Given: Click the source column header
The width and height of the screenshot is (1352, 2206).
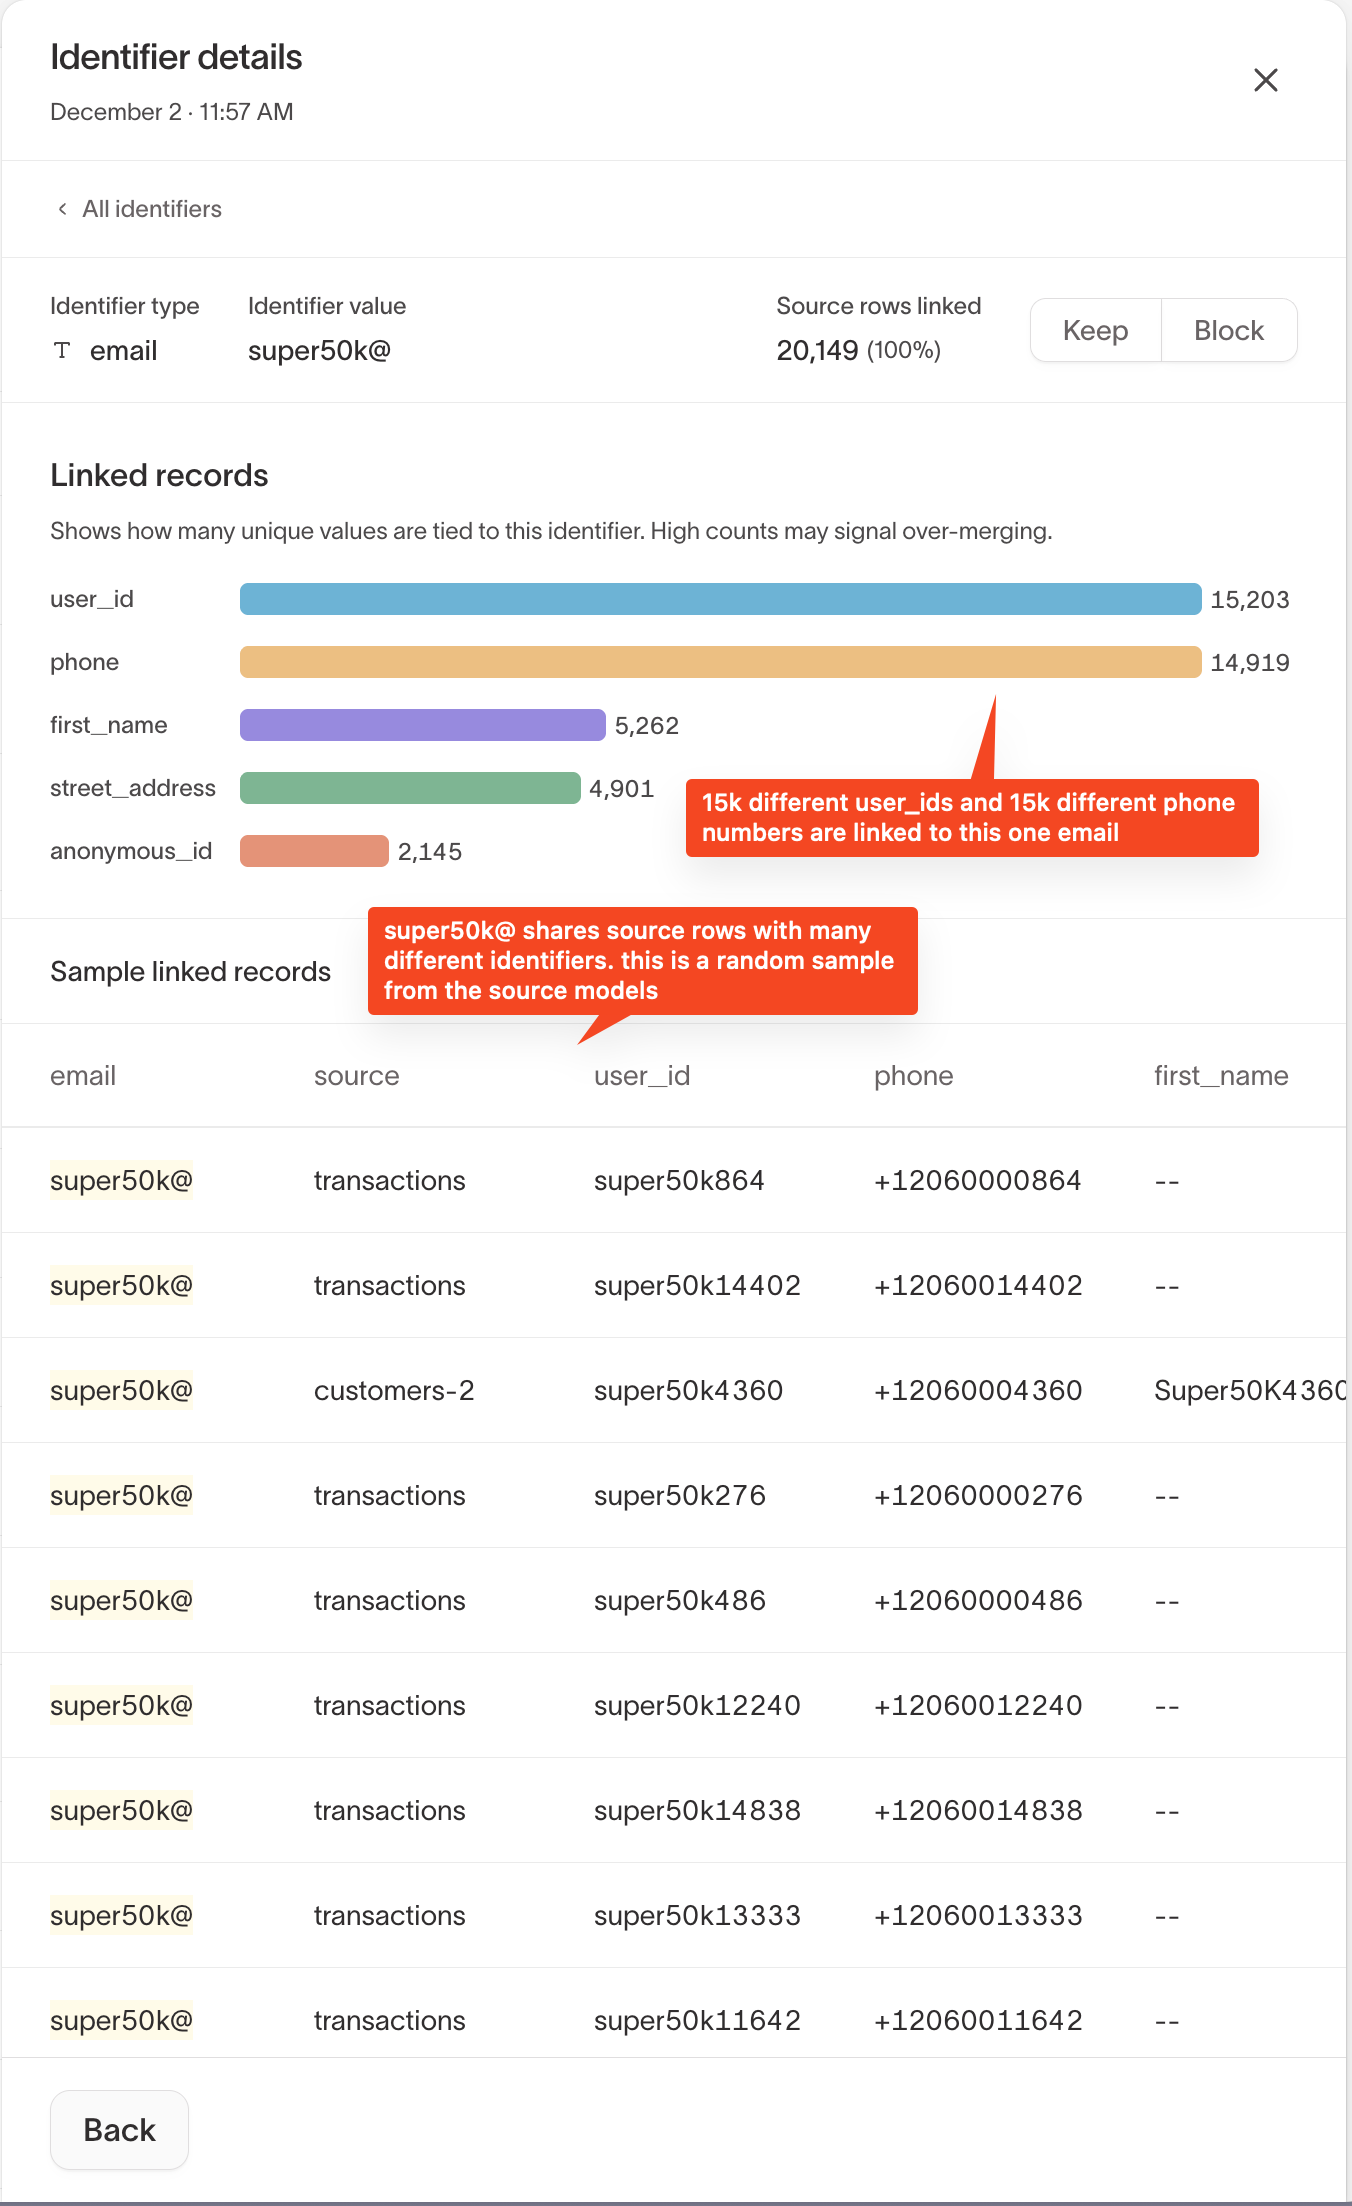Looking at the screenshot, I should pyautogui.click(x=356, y=1076).
